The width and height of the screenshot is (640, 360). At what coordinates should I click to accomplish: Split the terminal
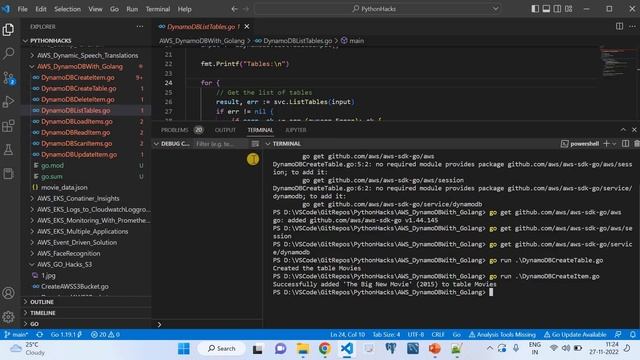pos(625,144)
